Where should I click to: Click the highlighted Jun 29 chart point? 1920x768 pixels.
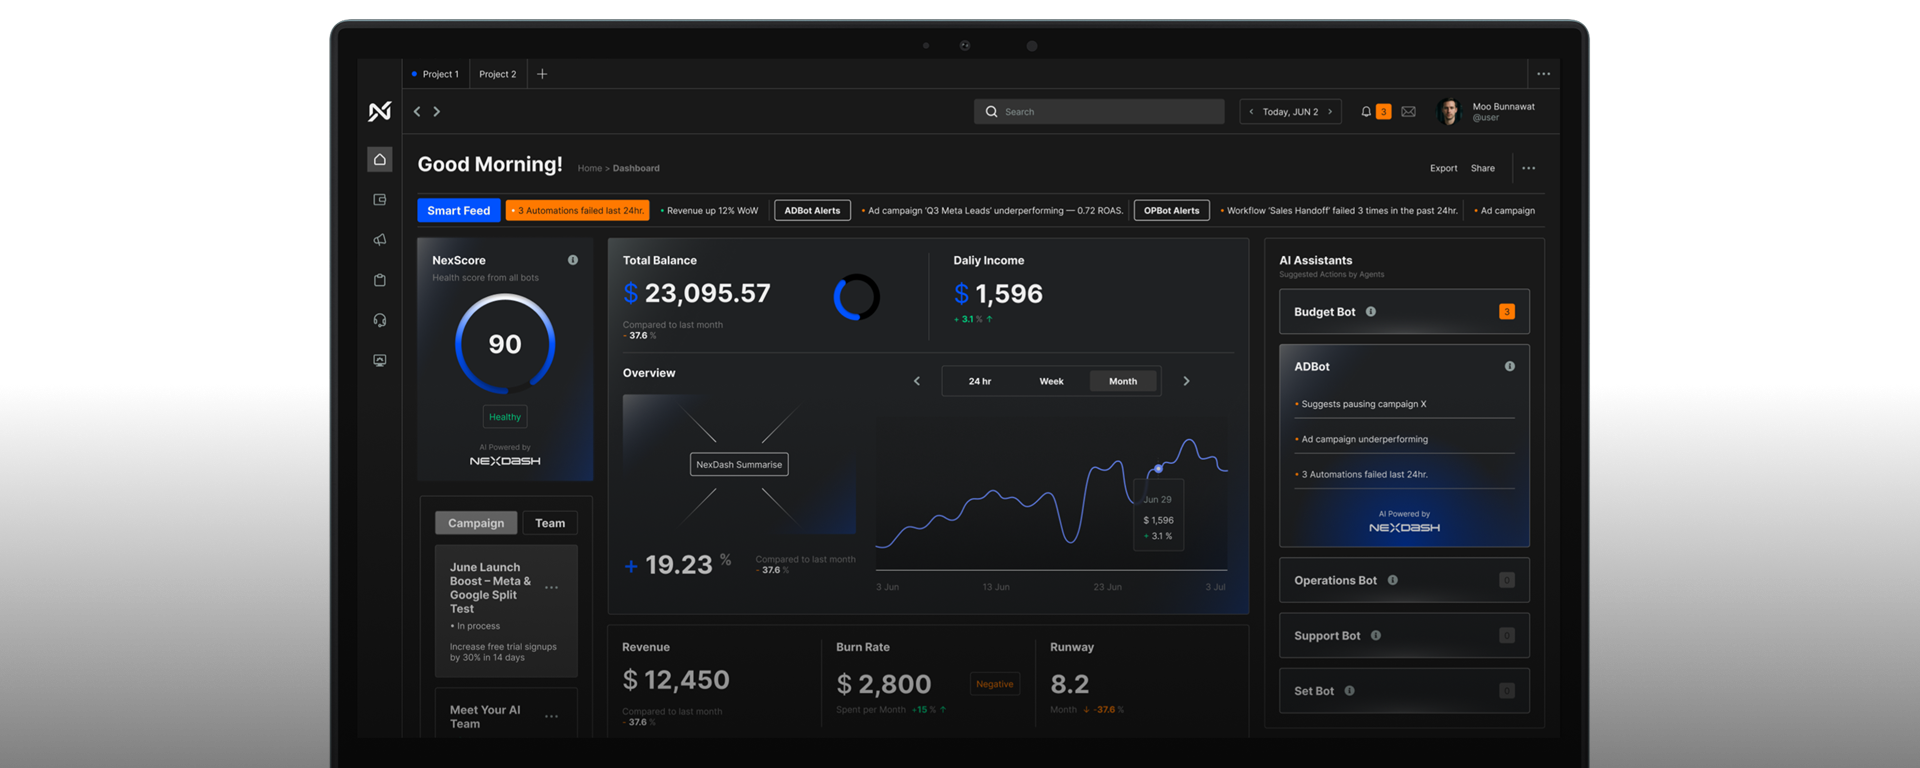(1159, 468)
